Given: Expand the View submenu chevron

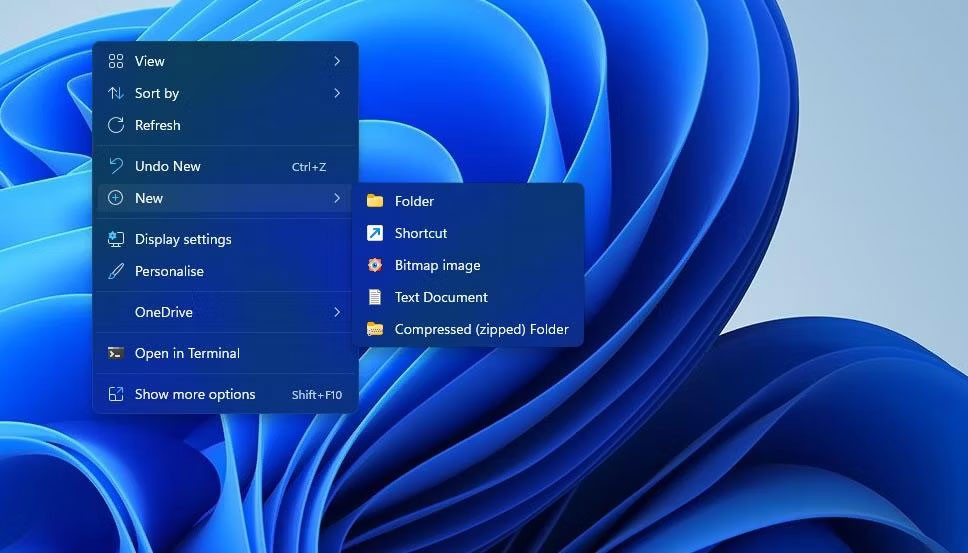Looking at the screenshot, I should click(x=337, y=61).
